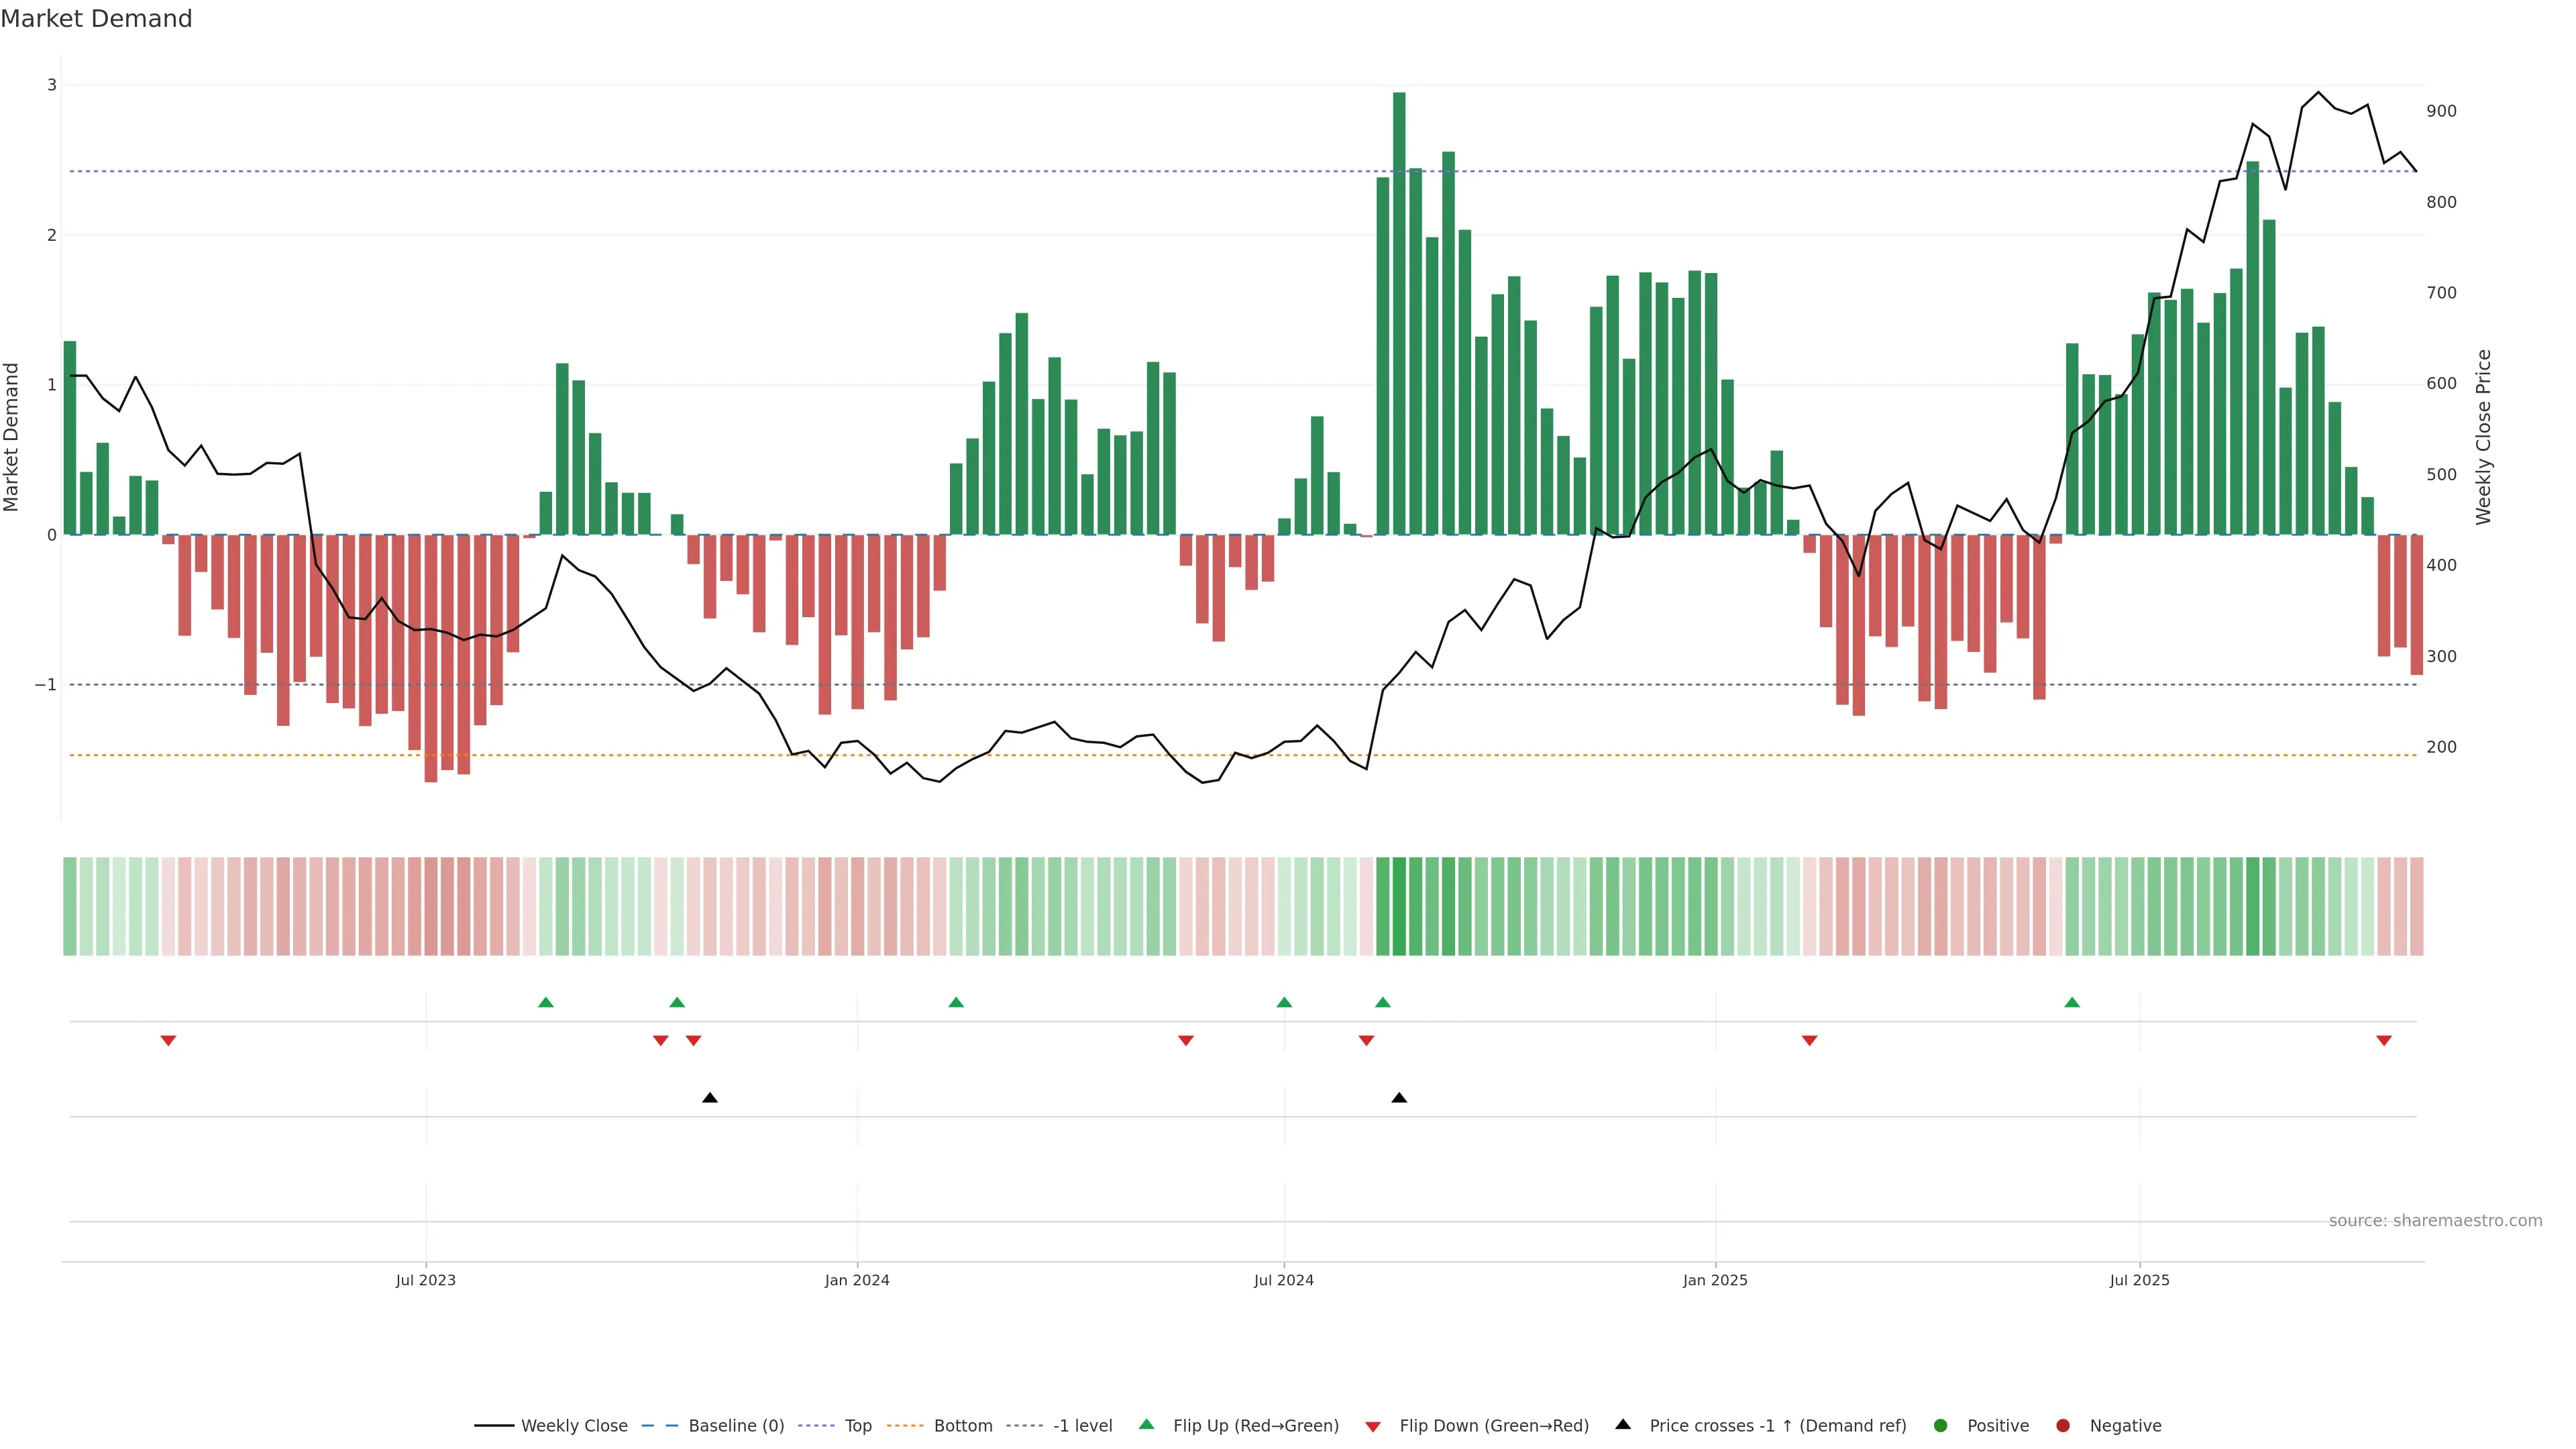Click the darkest green heatmap cell

tap(1399, 906)
